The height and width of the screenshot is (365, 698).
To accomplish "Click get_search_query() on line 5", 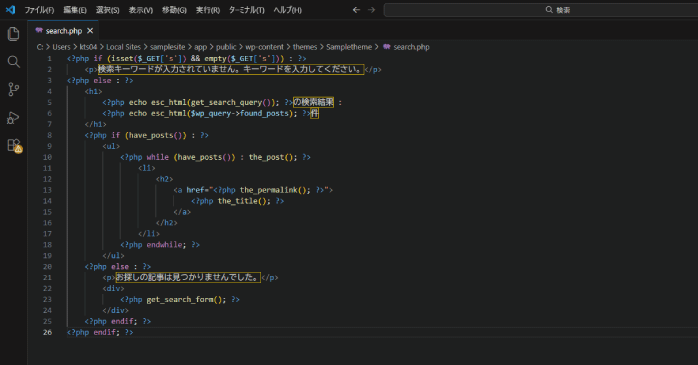I will pos(230,102).
